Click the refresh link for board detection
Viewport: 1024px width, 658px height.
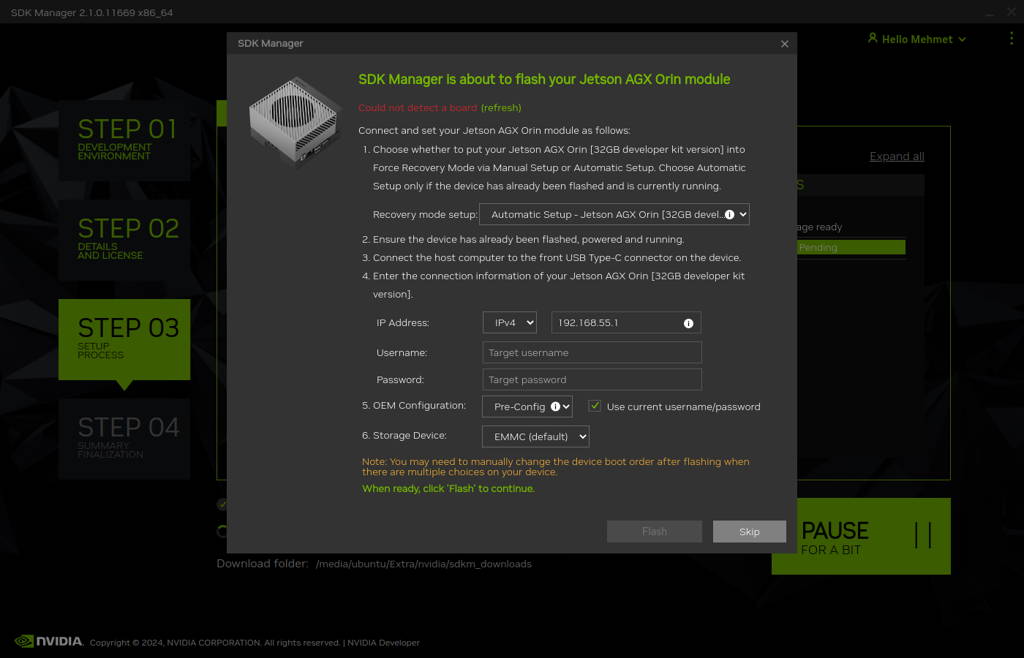501,108
